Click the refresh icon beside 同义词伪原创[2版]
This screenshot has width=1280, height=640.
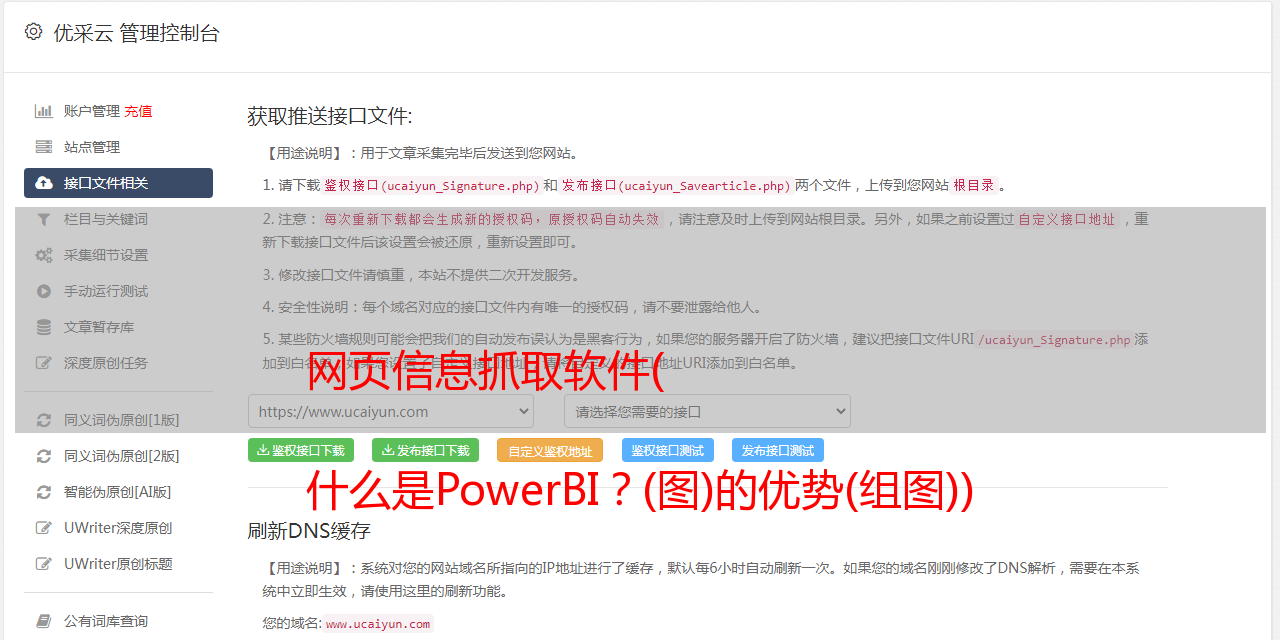(44, 456)
